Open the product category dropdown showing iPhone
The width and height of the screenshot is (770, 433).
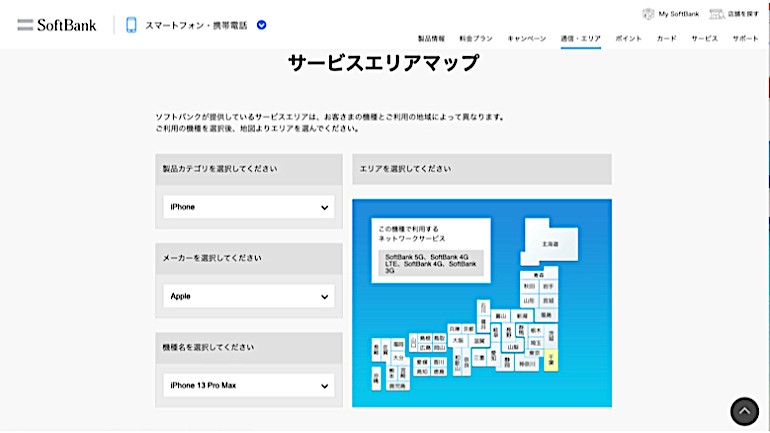(x=248, y=207)
